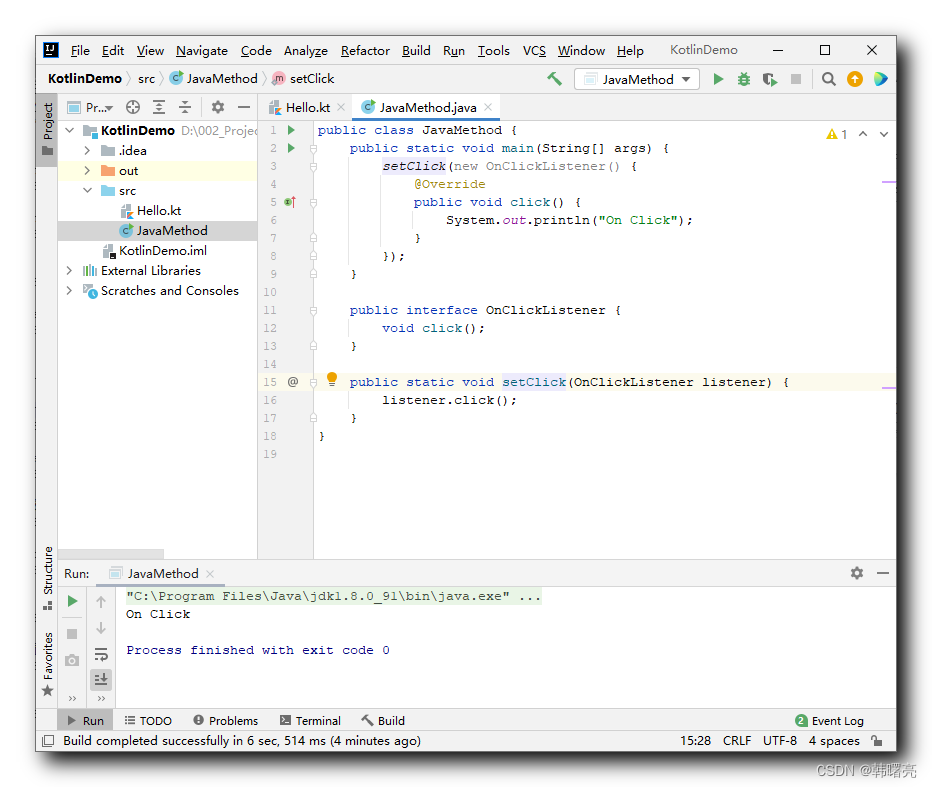Click the implements gutter marker on line 5
932x787 pixels.
click(x=290, y=202)
